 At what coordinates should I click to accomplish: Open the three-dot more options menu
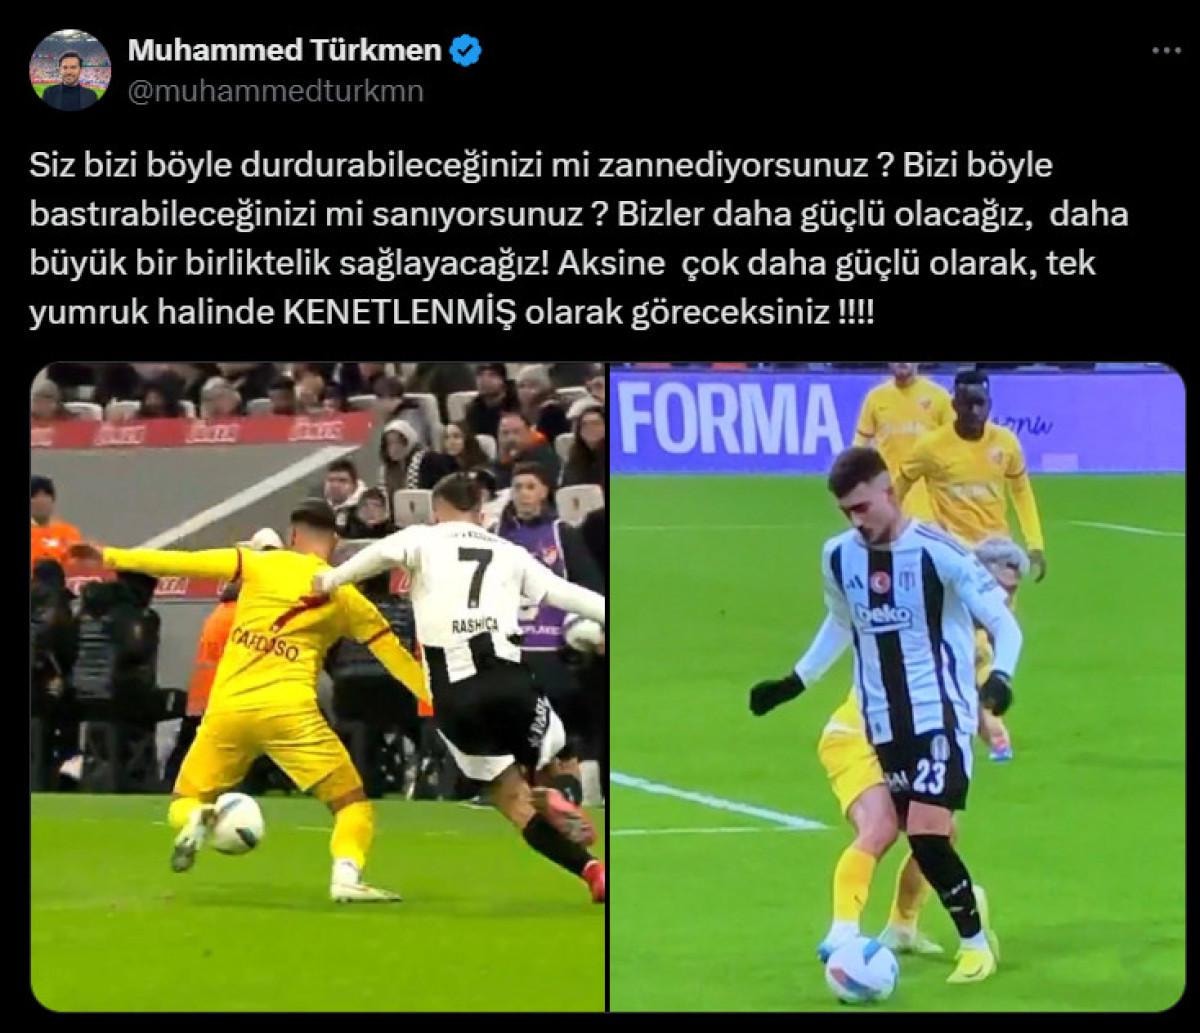pos(1164,50)
